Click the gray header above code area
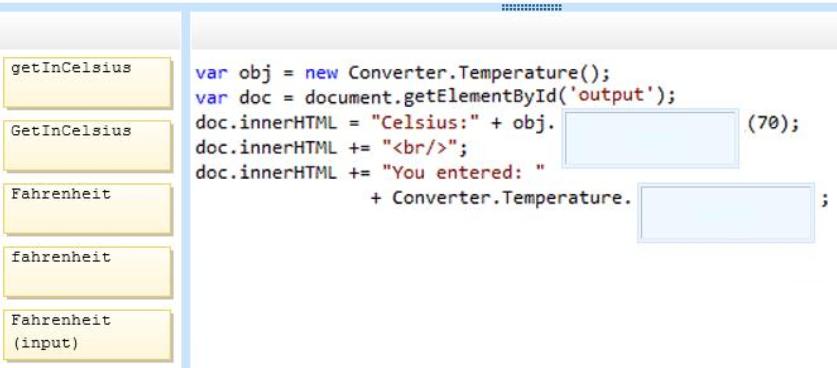Viewport: 837px width, 368px height. point(514,30)
